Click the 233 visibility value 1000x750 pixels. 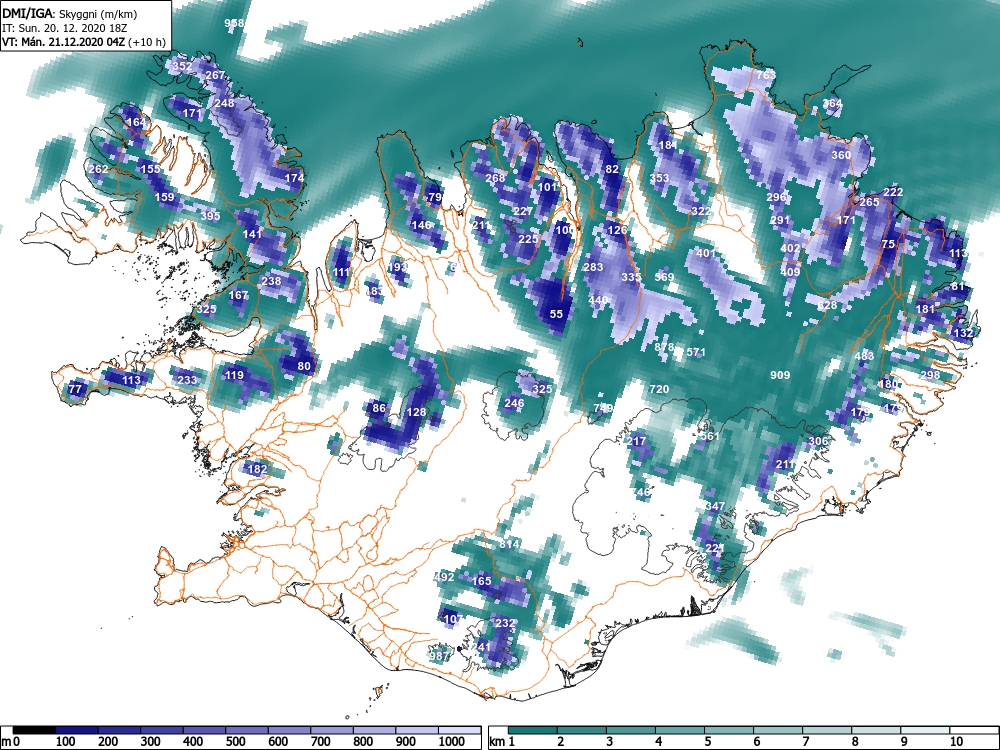[187, 380]
